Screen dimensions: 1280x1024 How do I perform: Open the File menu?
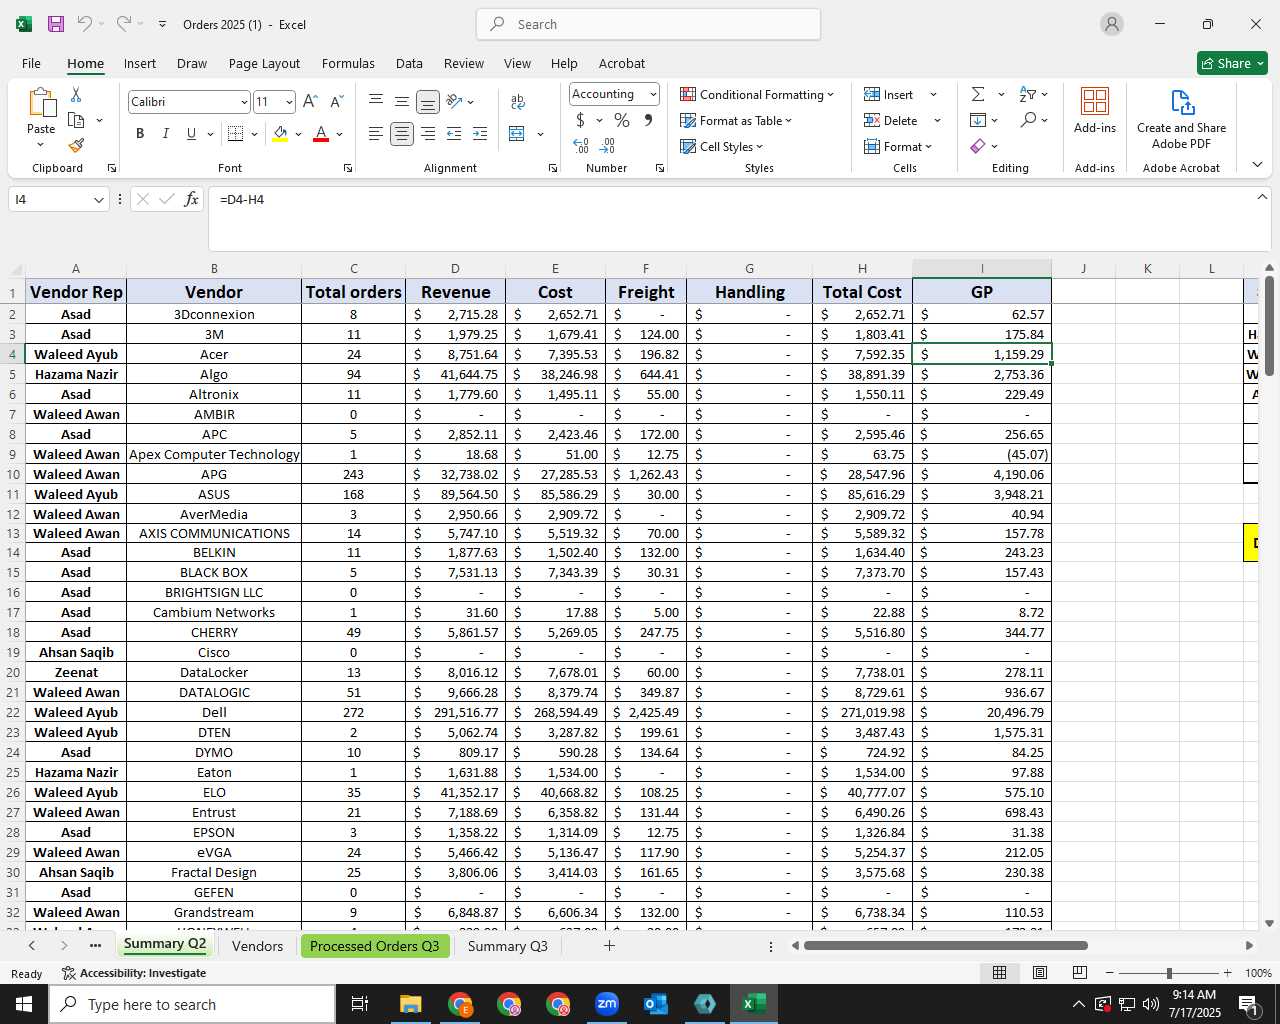31,63
